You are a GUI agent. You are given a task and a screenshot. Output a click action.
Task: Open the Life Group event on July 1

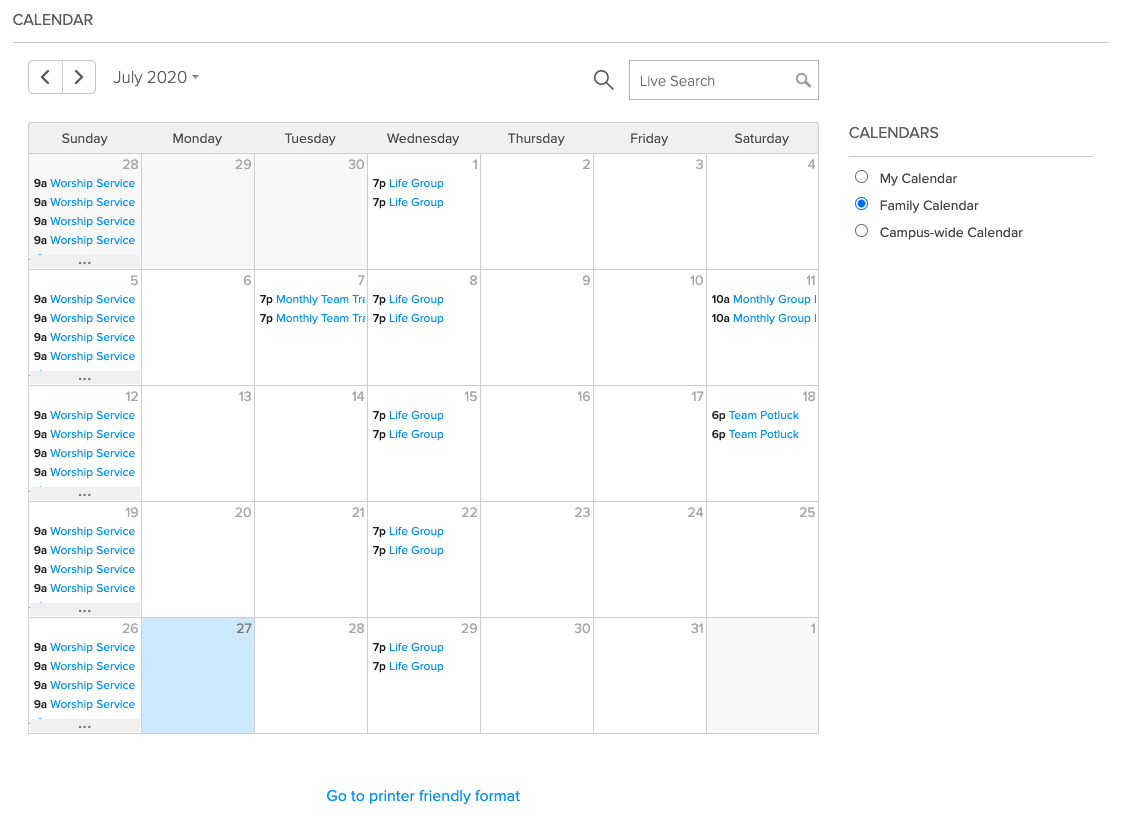coord(416,183)
